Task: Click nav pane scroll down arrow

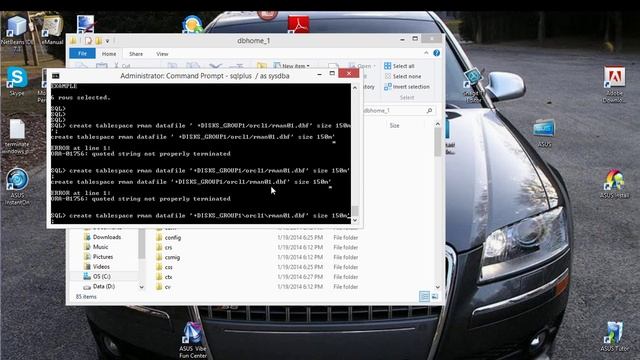Action: (x=142, y=287)
